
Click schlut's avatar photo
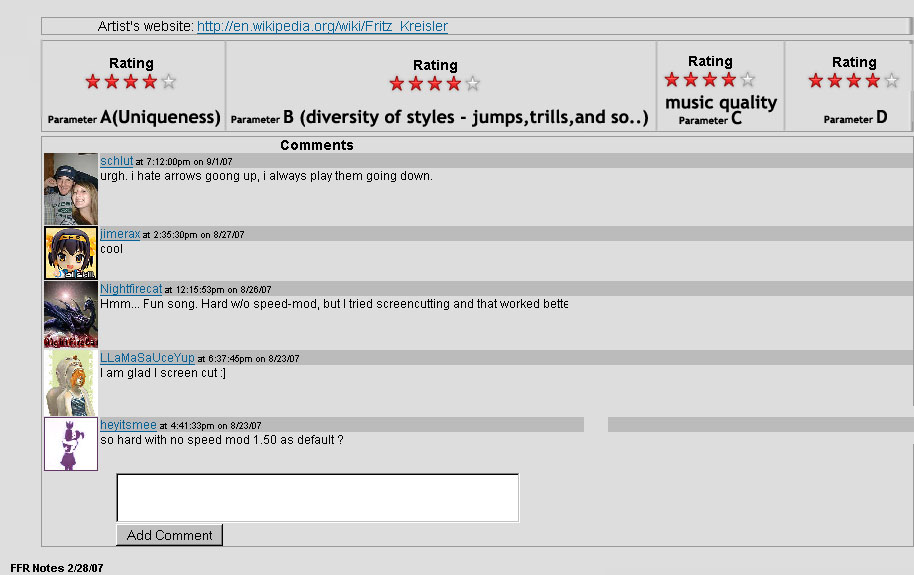click(71, 189)
